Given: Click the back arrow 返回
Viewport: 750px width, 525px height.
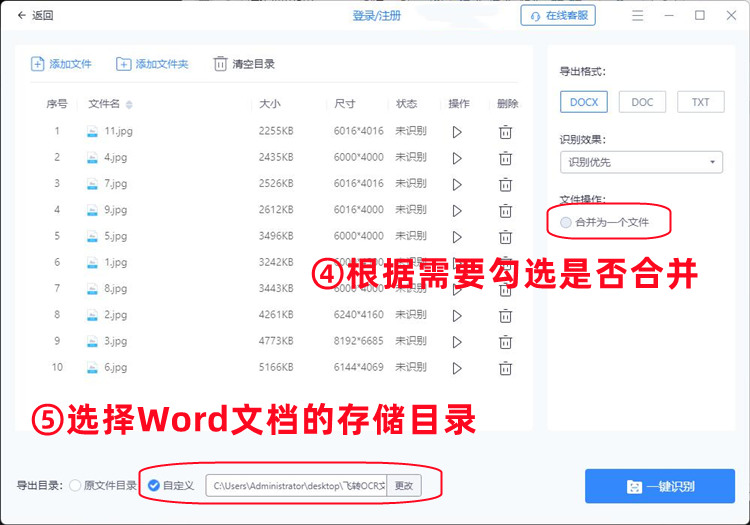Looking at the screenshot, I should [x=22, y=15].
